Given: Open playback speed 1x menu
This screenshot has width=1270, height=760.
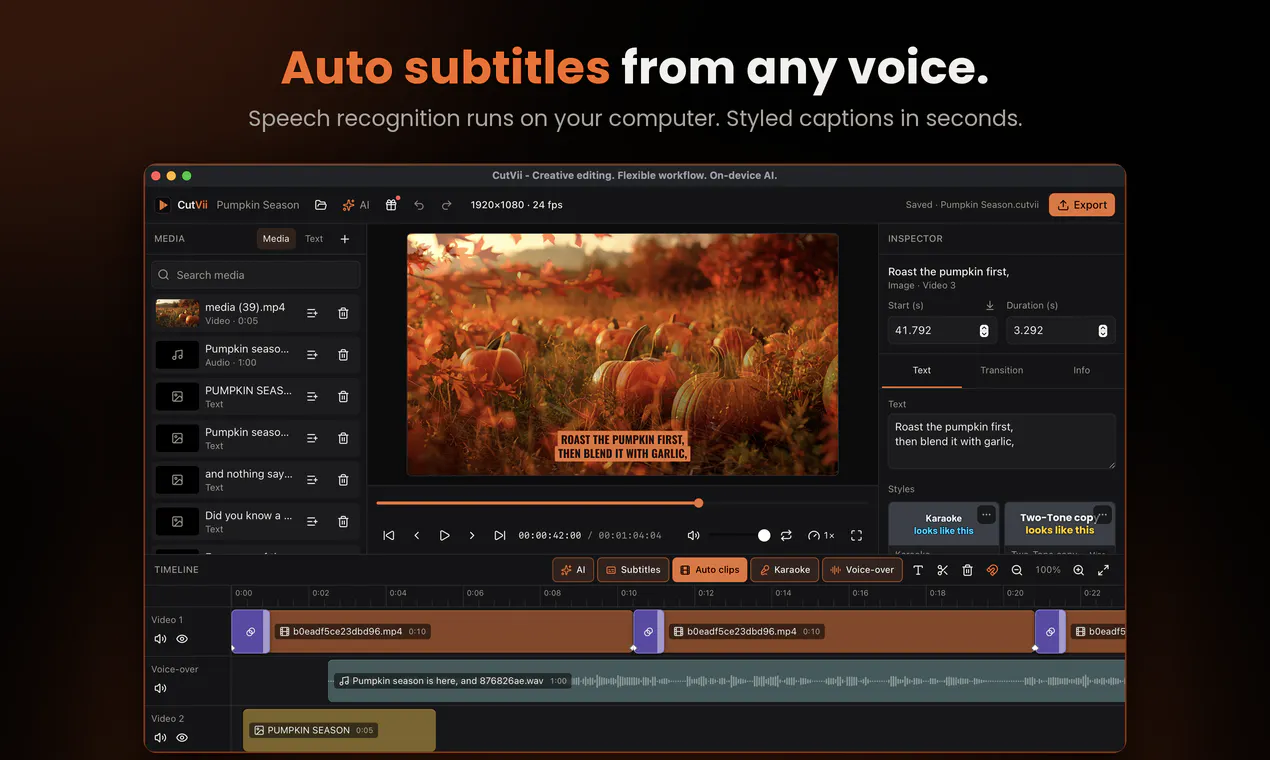Looking at the screenshot, I should click(821, 536).
